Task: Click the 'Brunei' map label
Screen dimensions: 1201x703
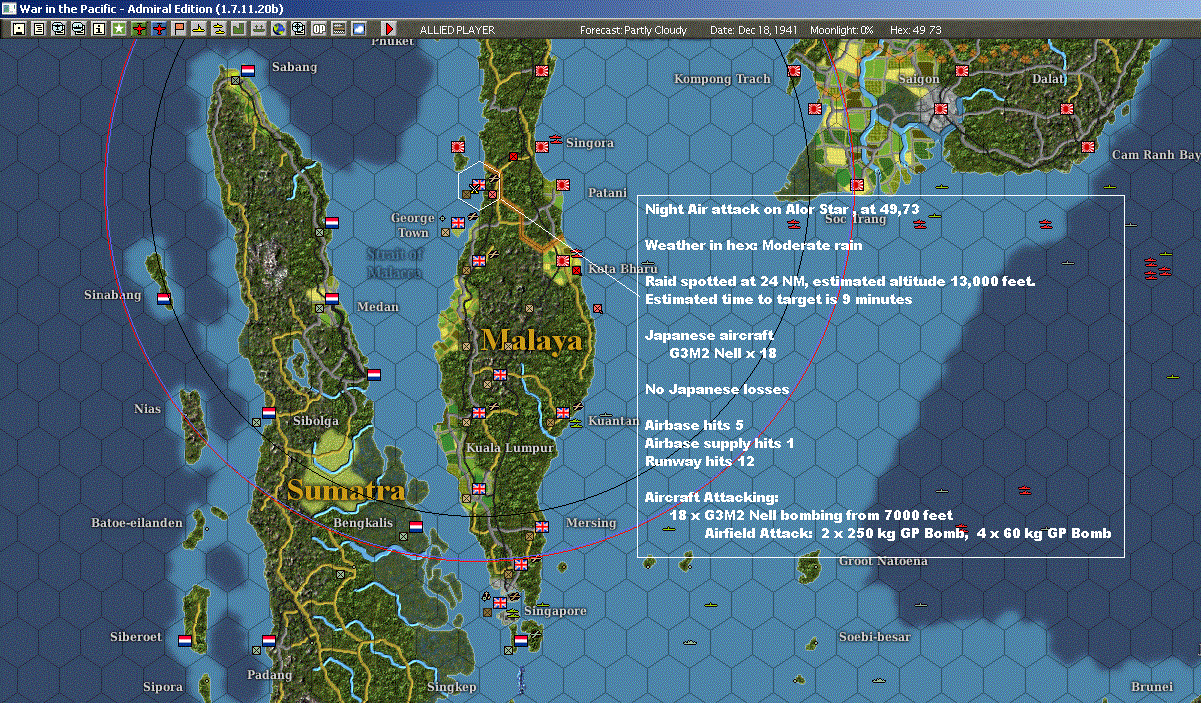Action: tap(1152, 687)
